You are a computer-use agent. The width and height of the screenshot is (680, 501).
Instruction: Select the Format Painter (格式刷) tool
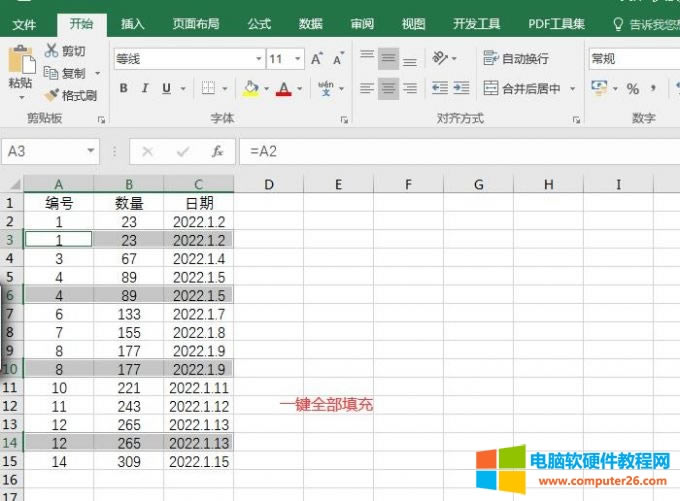pos(70,96)
